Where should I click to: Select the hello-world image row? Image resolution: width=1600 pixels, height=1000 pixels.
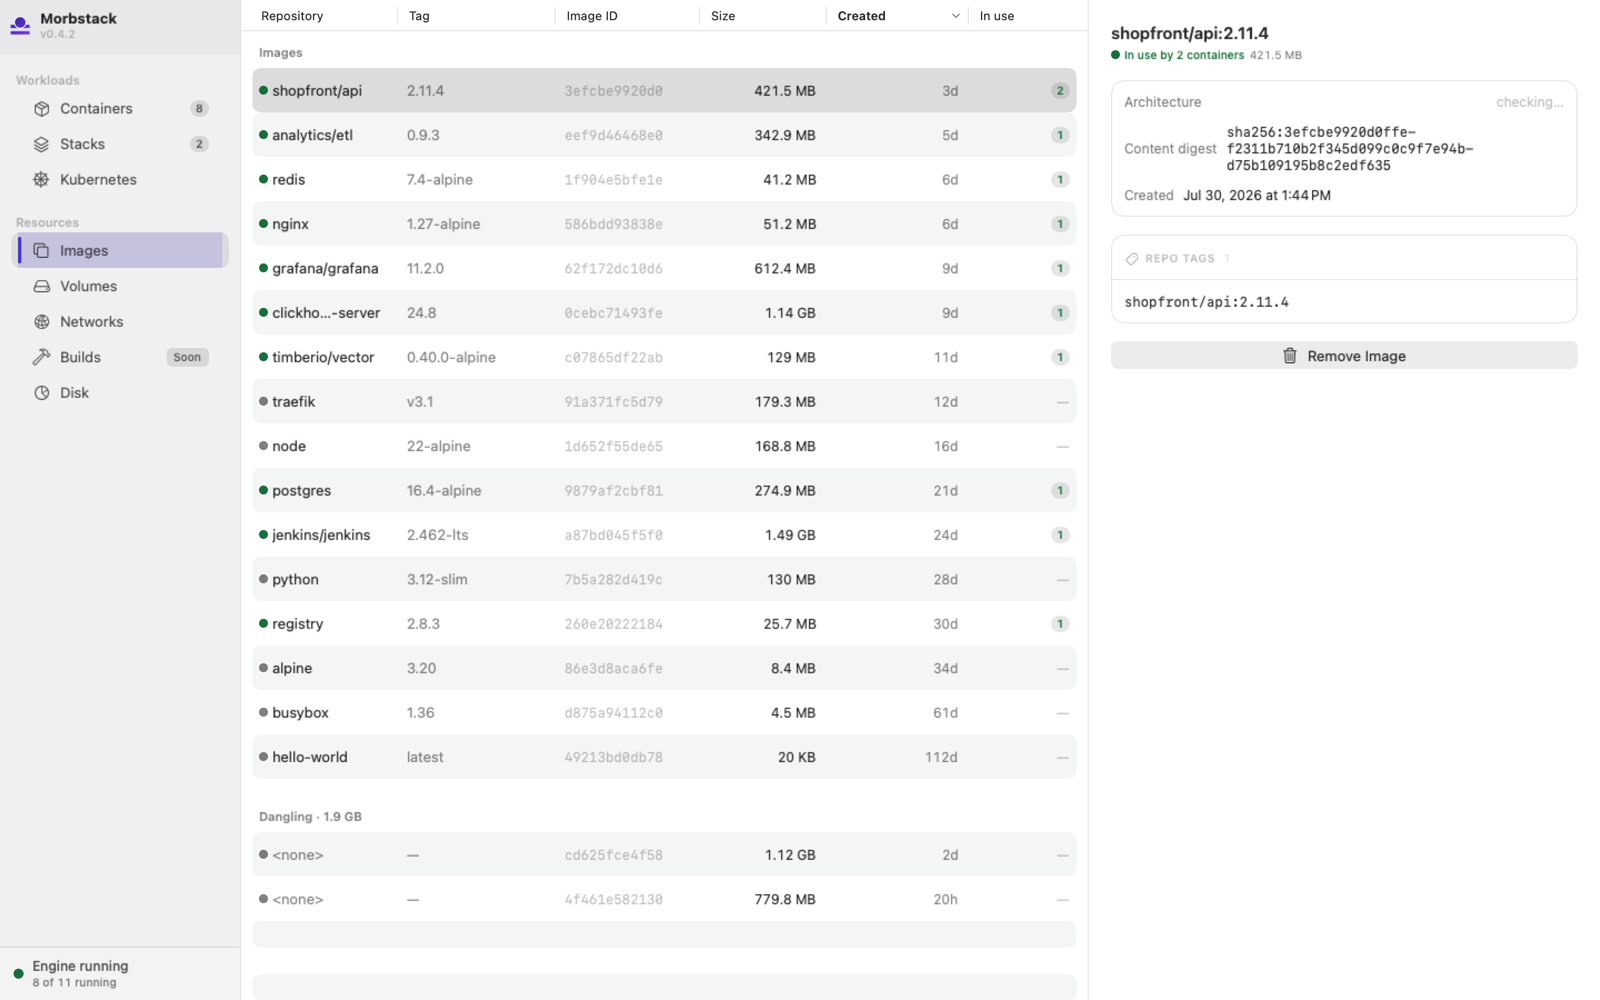pyautogui.click(x=664, y=757)
